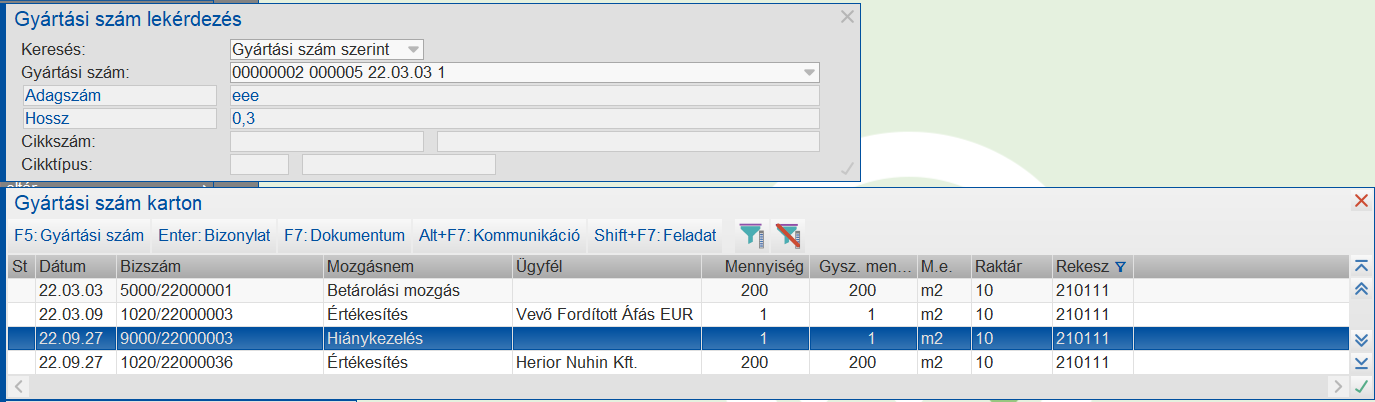Click the filter icon in Rekesz column header
This screenshot has height=402, width=1375.
(1120, 267)
